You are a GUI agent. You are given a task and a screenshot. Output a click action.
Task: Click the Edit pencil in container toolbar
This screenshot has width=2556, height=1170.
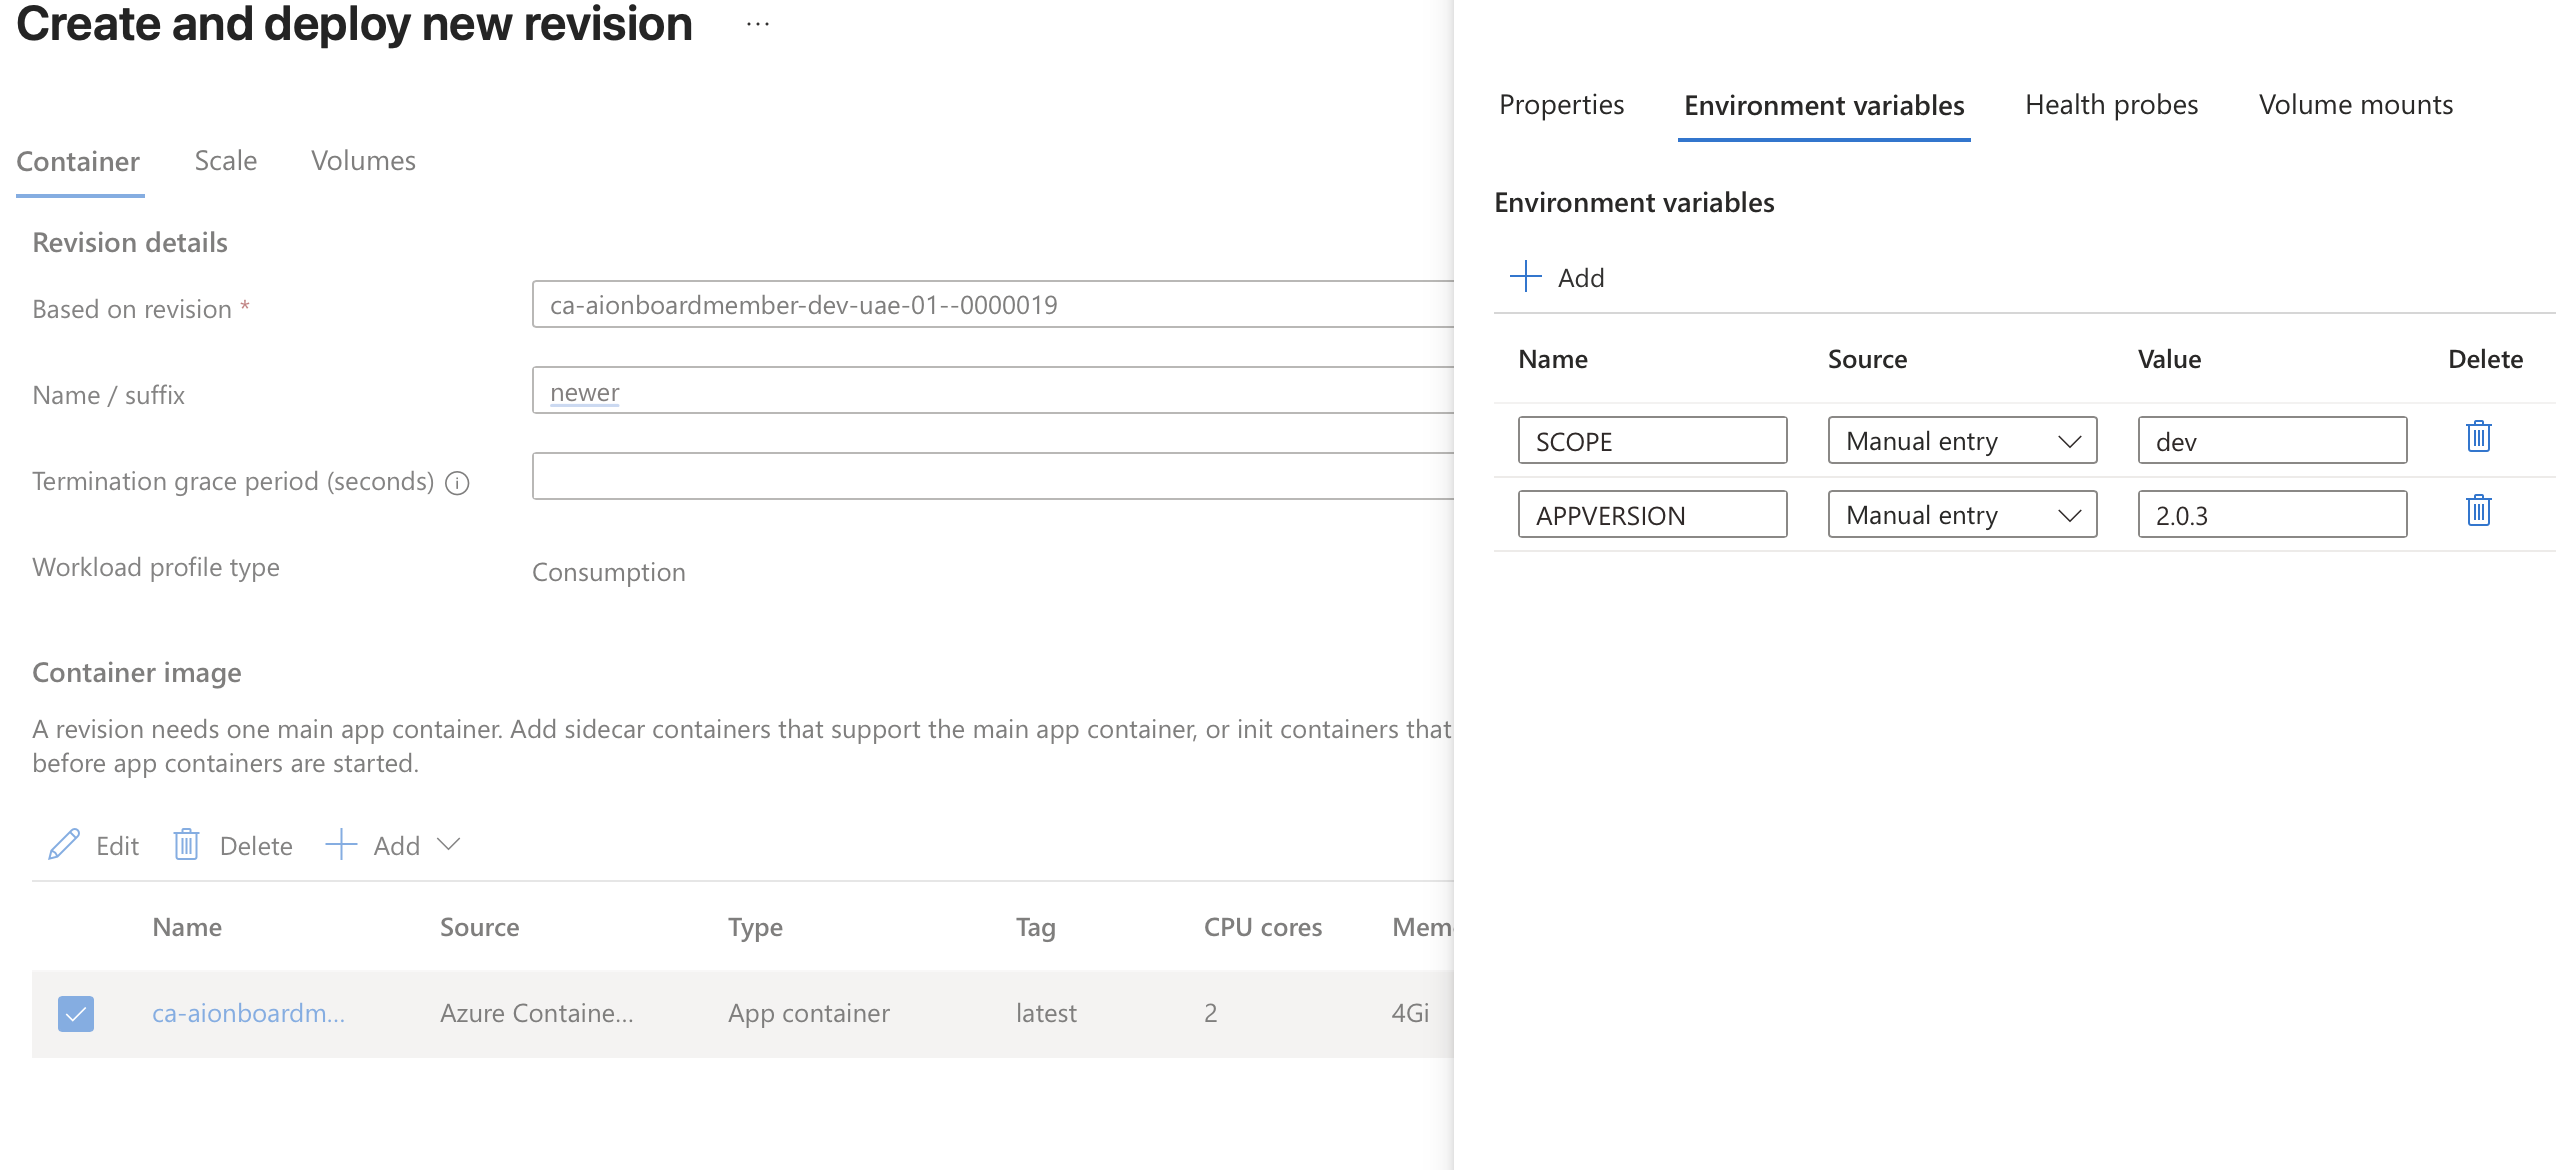pos(93,845)
